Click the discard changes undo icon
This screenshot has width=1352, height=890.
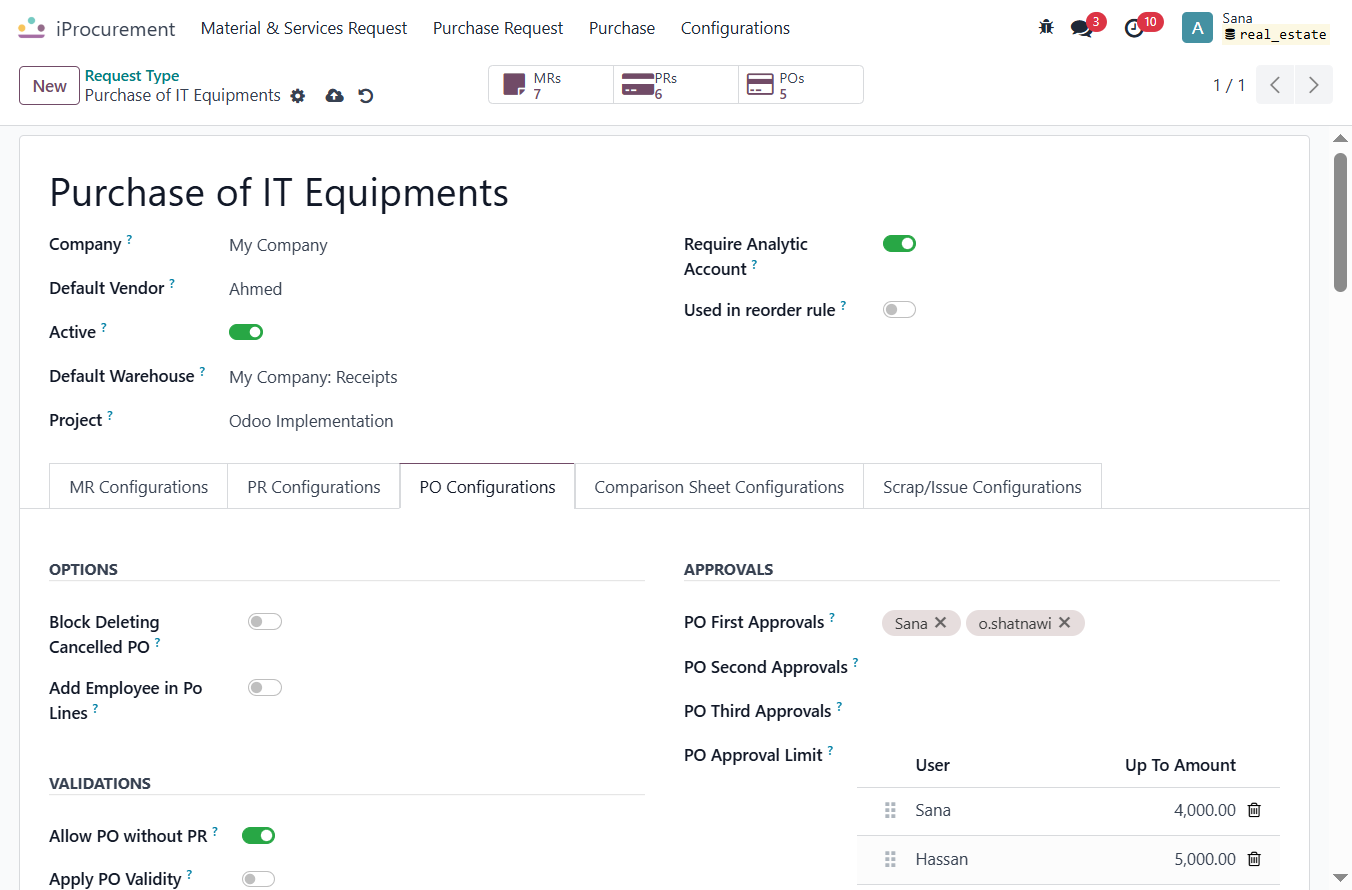[366, 96]
